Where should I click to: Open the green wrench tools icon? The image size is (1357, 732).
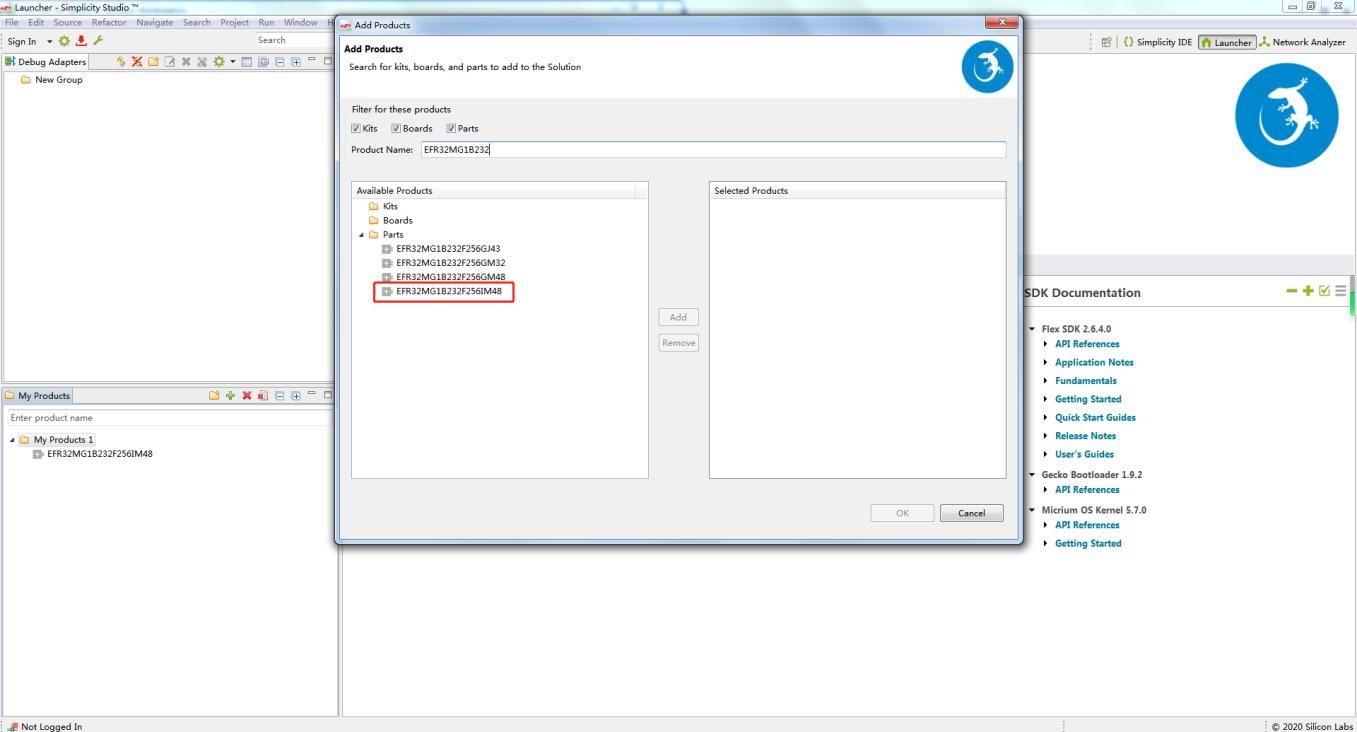click(97, 41)
